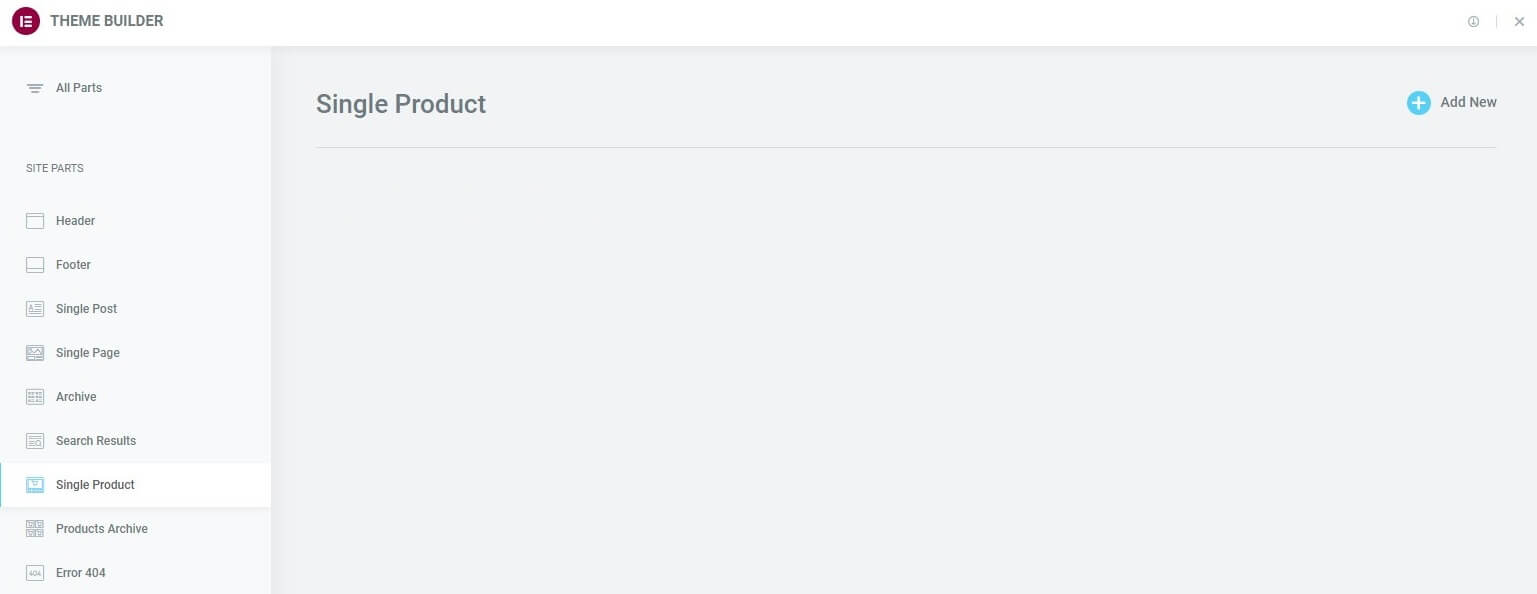Image resolution: width=1537 pixels, height=594 pixels.
Task: Click the Footer part icon
Action: (x=35, y=265)
